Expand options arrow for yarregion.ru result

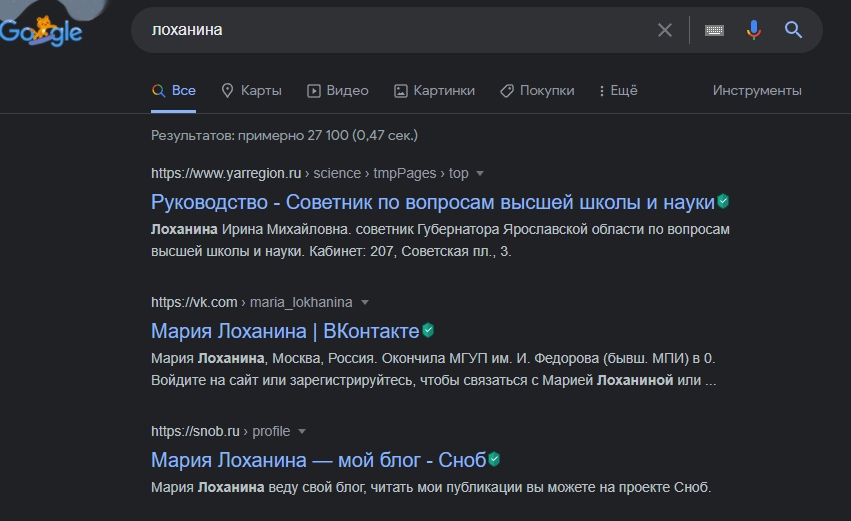(480, 173)
